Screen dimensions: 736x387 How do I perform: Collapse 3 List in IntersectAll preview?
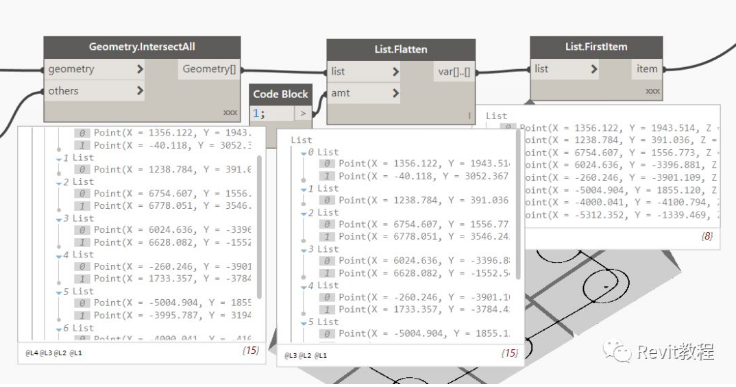click(59, 219)
